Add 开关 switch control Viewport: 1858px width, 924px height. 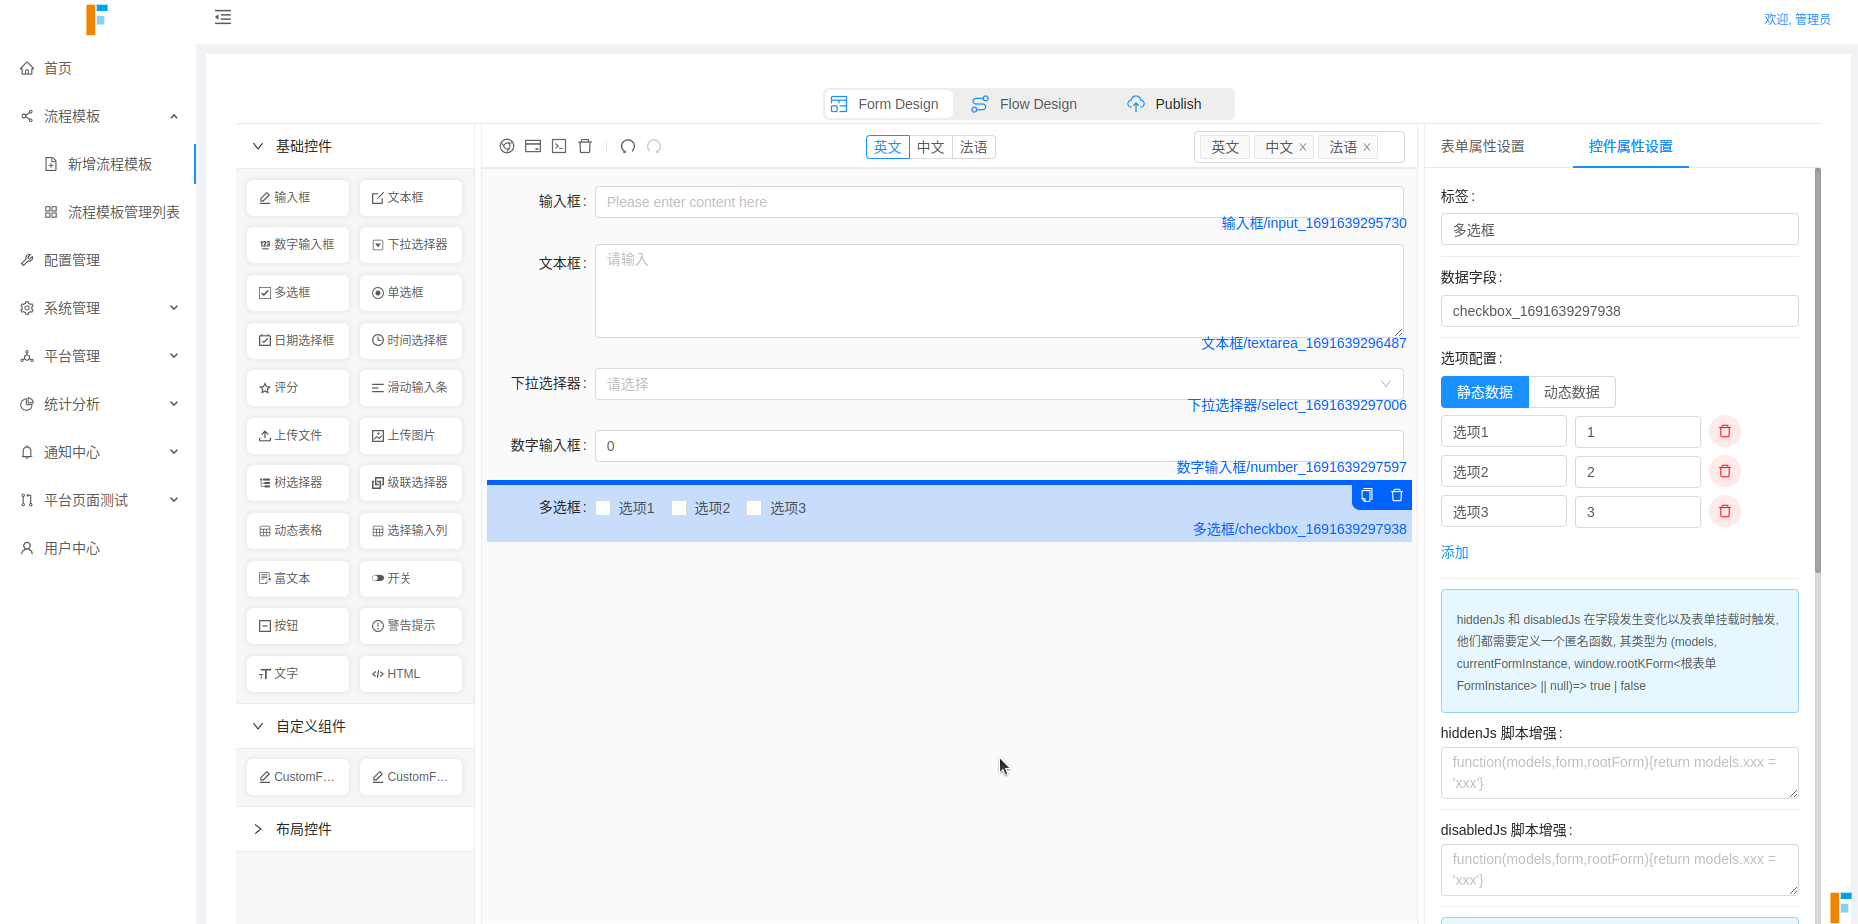point(411,579)
